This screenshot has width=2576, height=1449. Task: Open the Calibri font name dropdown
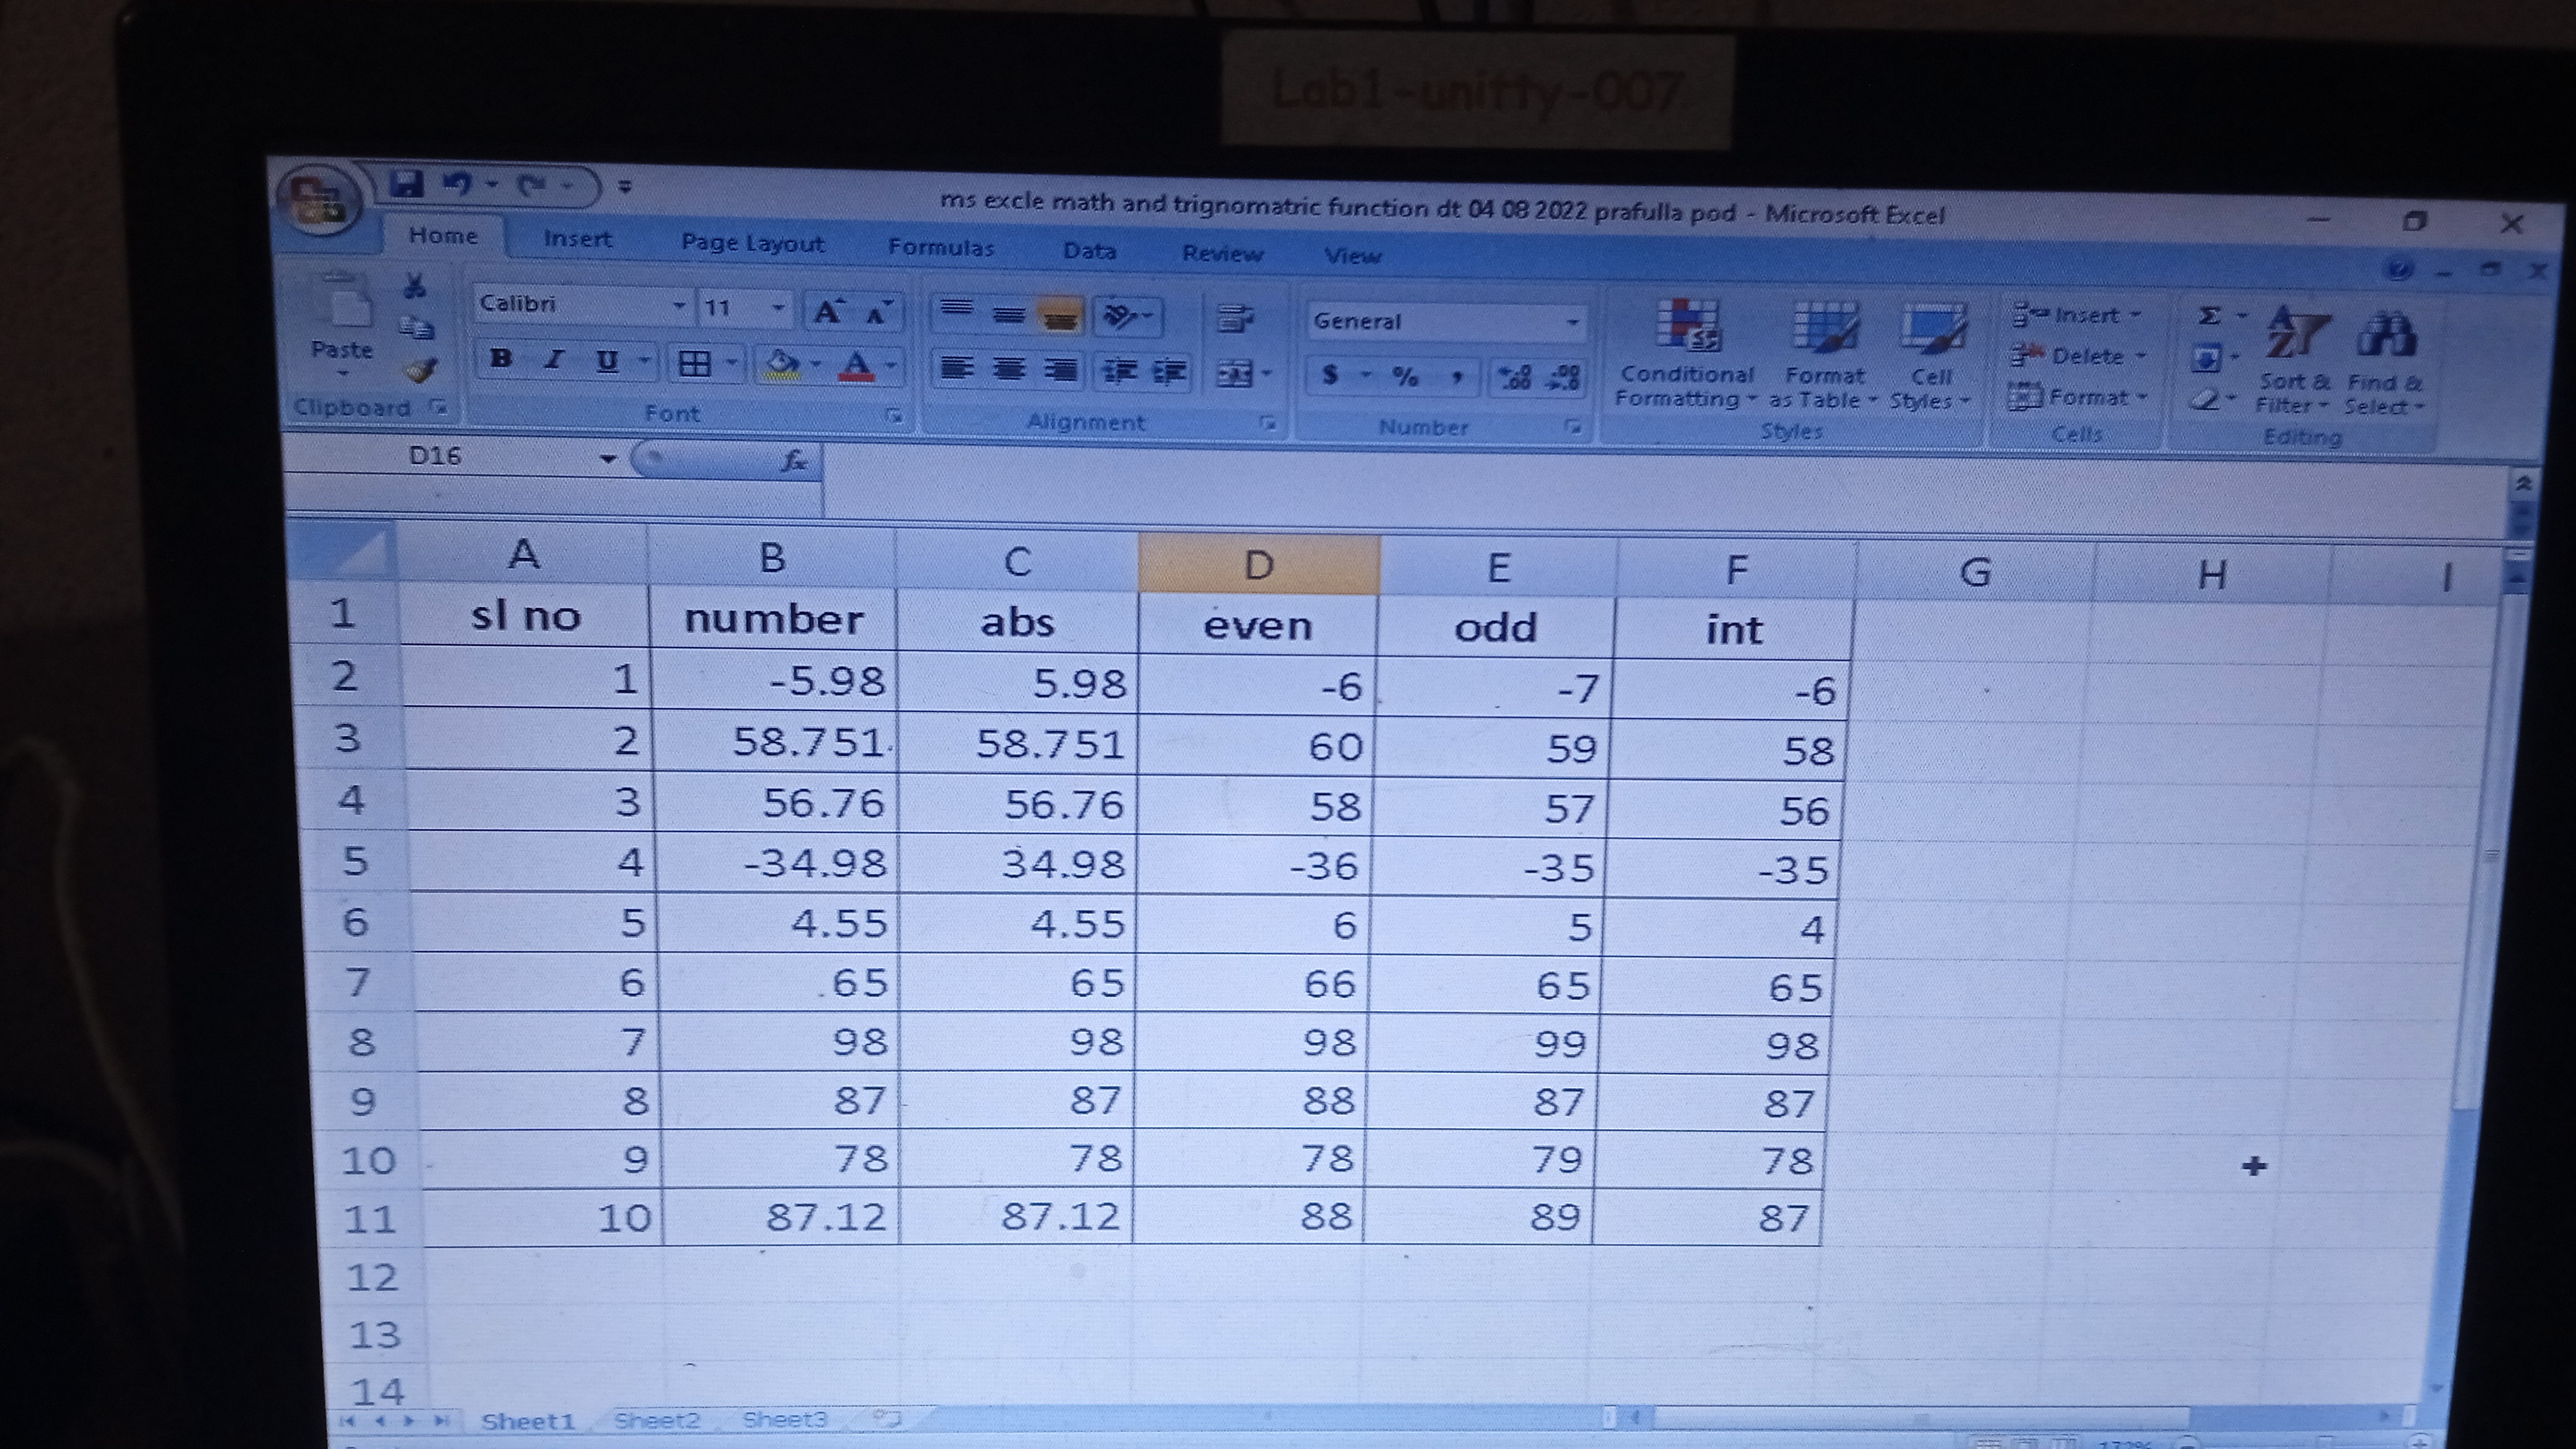pyautogui.click(x=679, y=305)
